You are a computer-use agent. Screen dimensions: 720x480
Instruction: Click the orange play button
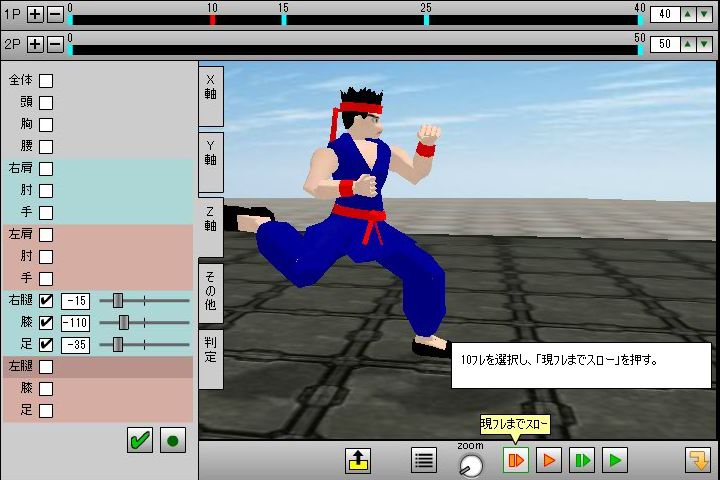[x=549, y=460]
